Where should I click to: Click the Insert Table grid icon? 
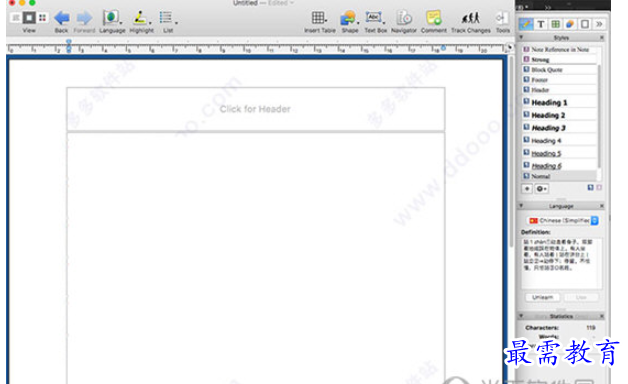318,18
